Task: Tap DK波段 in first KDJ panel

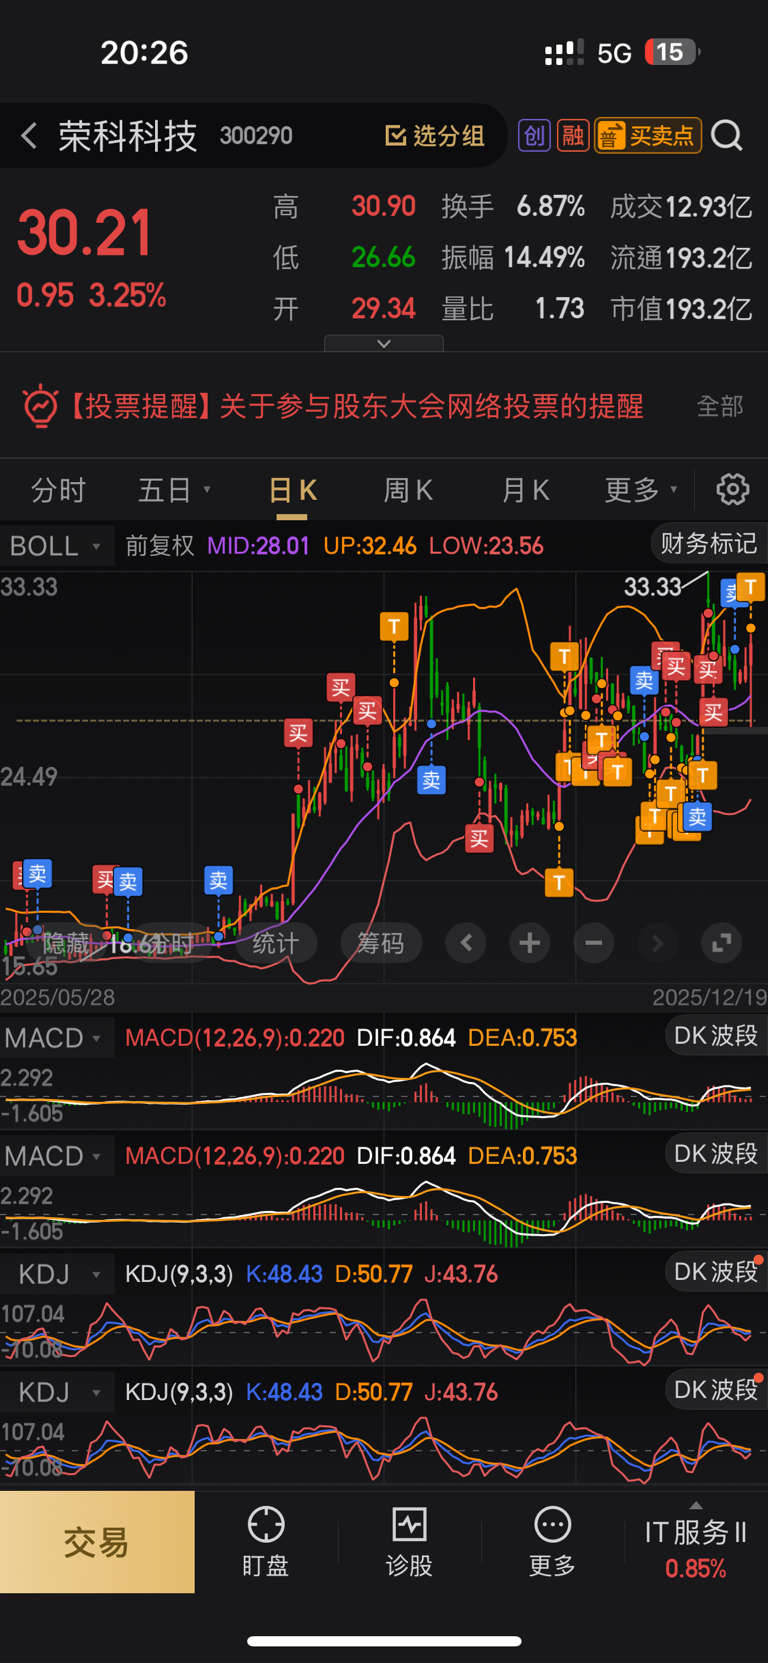Action: coord(716,1271)
